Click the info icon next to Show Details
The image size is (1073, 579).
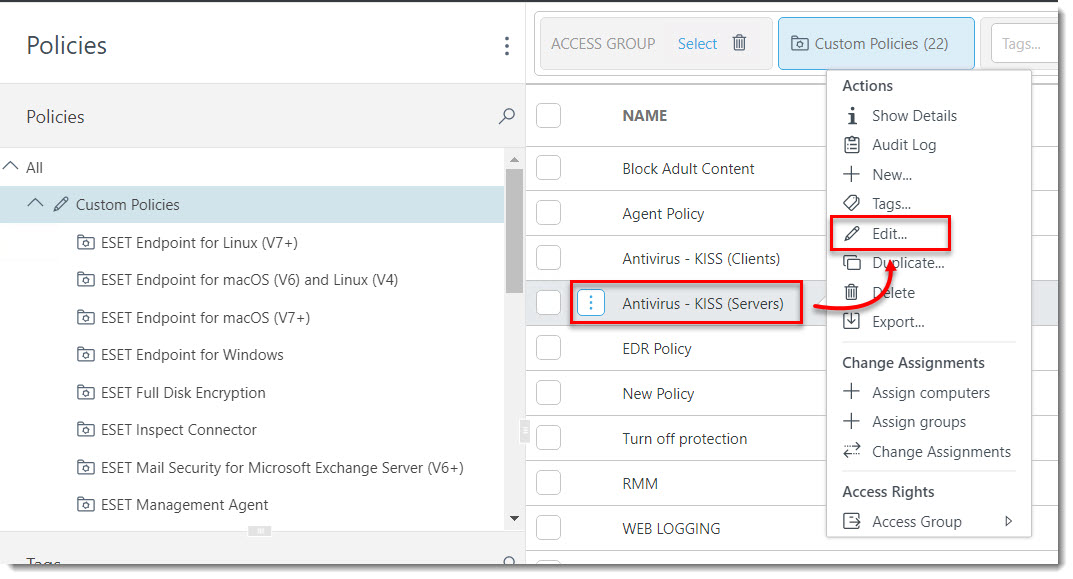coord(852,116)
